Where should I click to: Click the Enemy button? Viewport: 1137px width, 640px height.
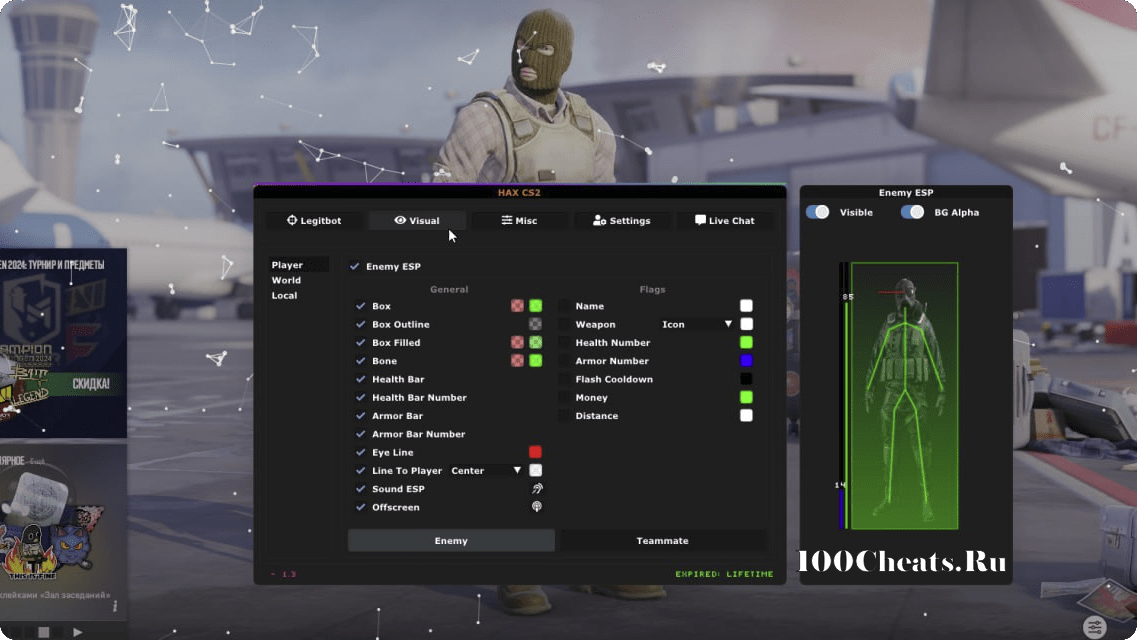(451, 541)
